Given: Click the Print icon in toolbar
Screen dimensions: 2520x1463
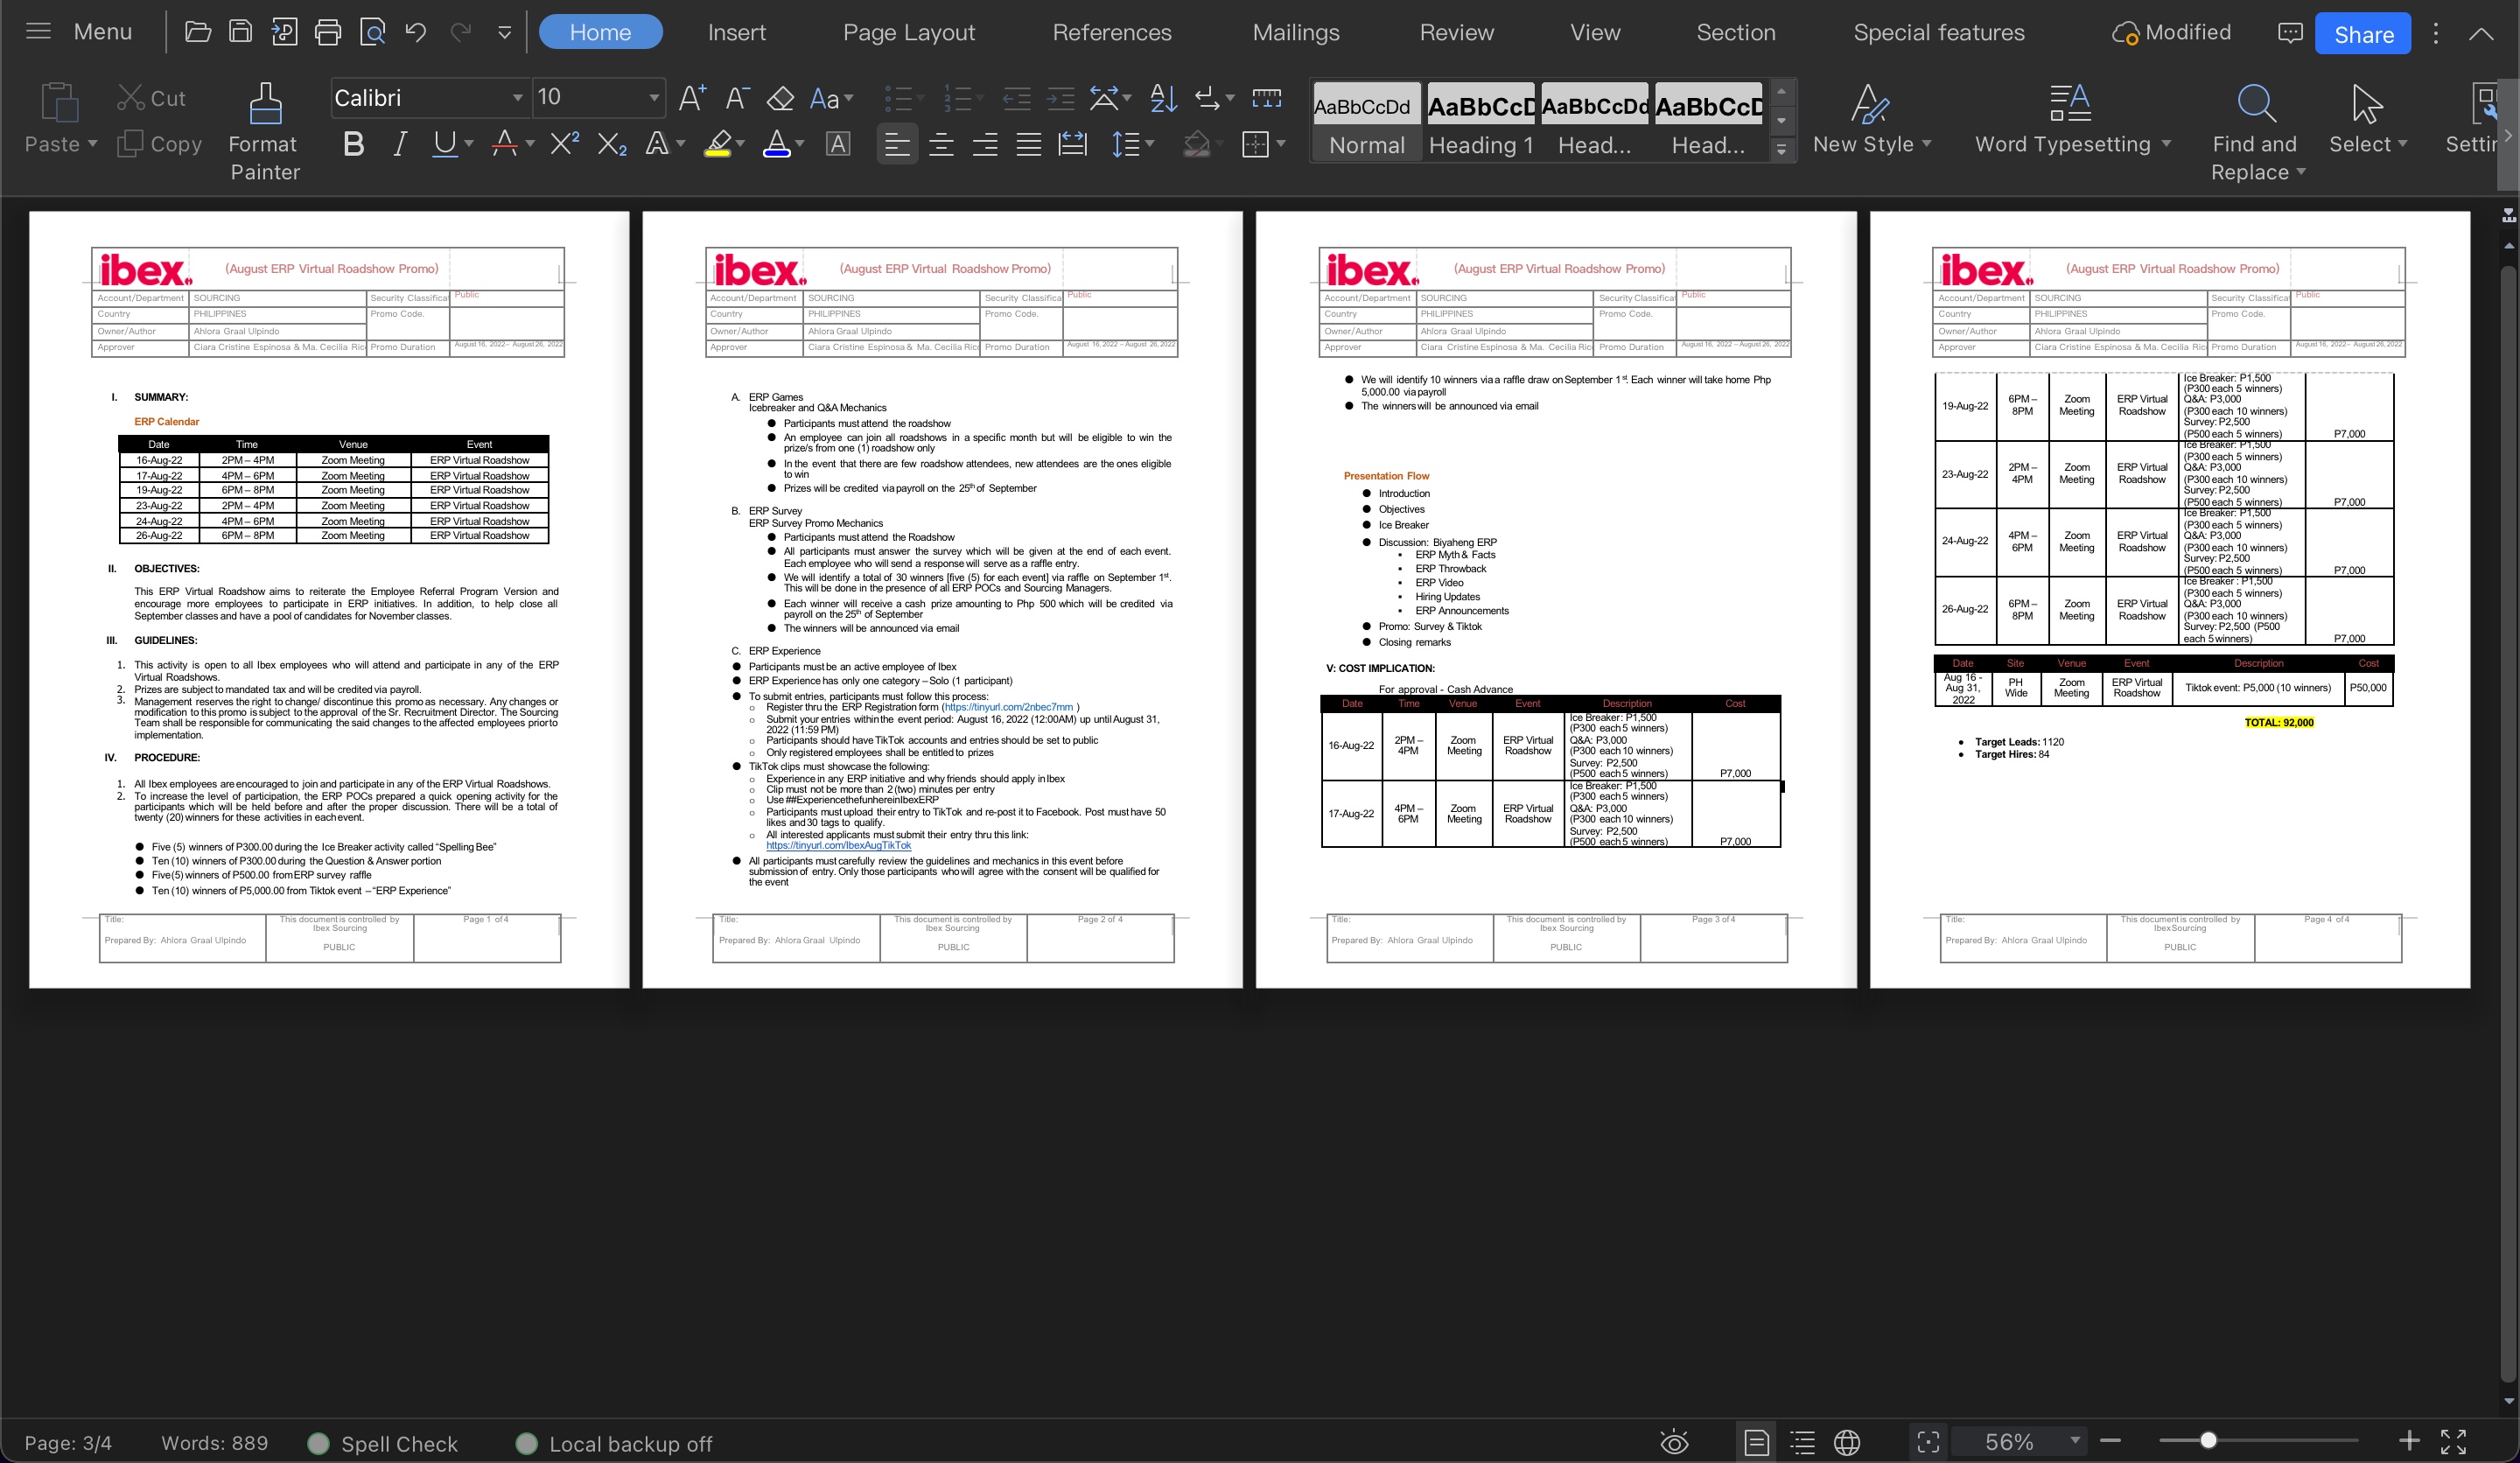Looking at the screenshot, I should pyautogui.click(x=328, y=33).
